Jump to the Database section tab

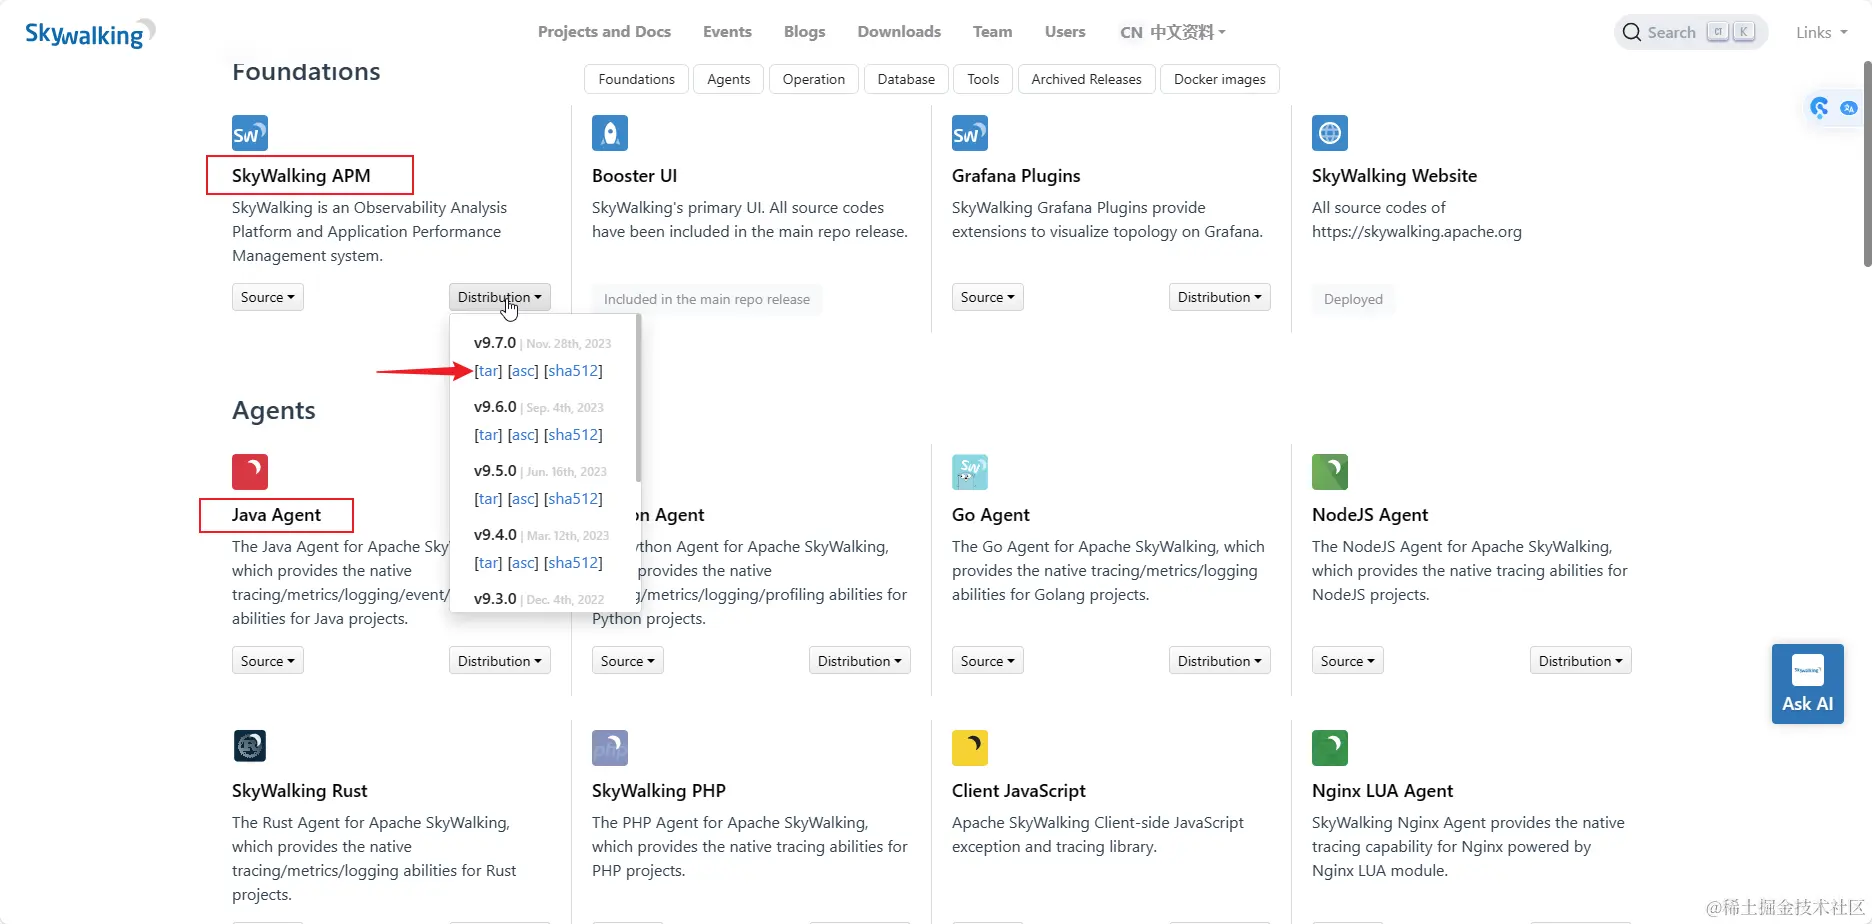coord(906,79)
